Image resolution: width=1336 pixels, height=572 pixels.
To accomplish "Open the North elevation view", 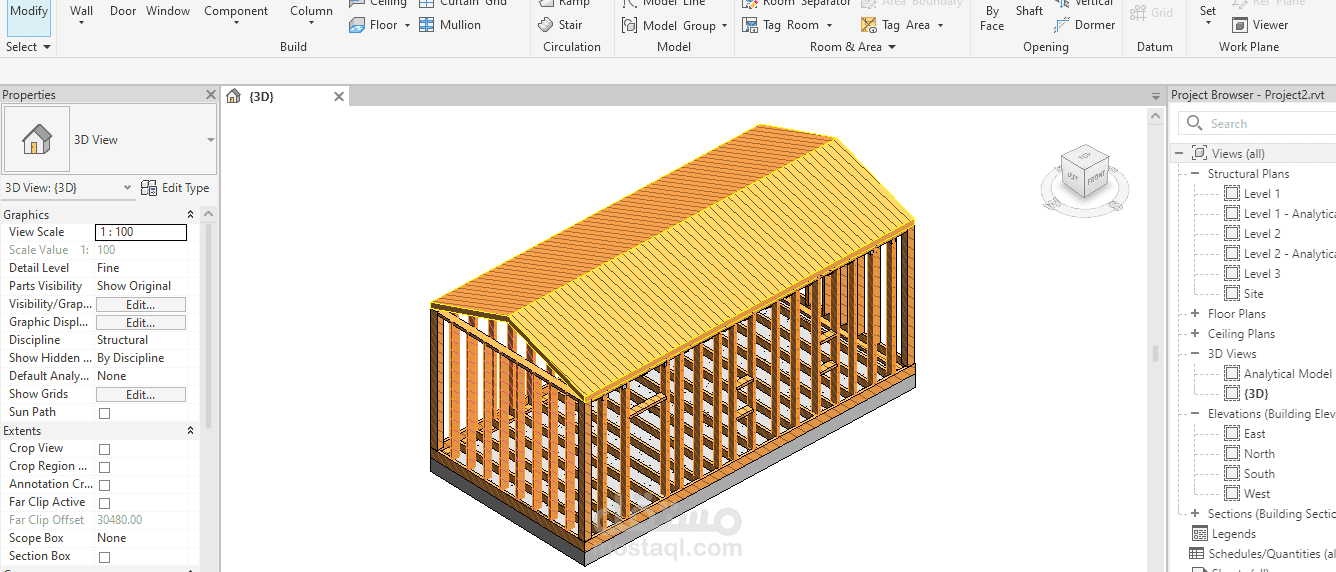I will pos(1259,454).
